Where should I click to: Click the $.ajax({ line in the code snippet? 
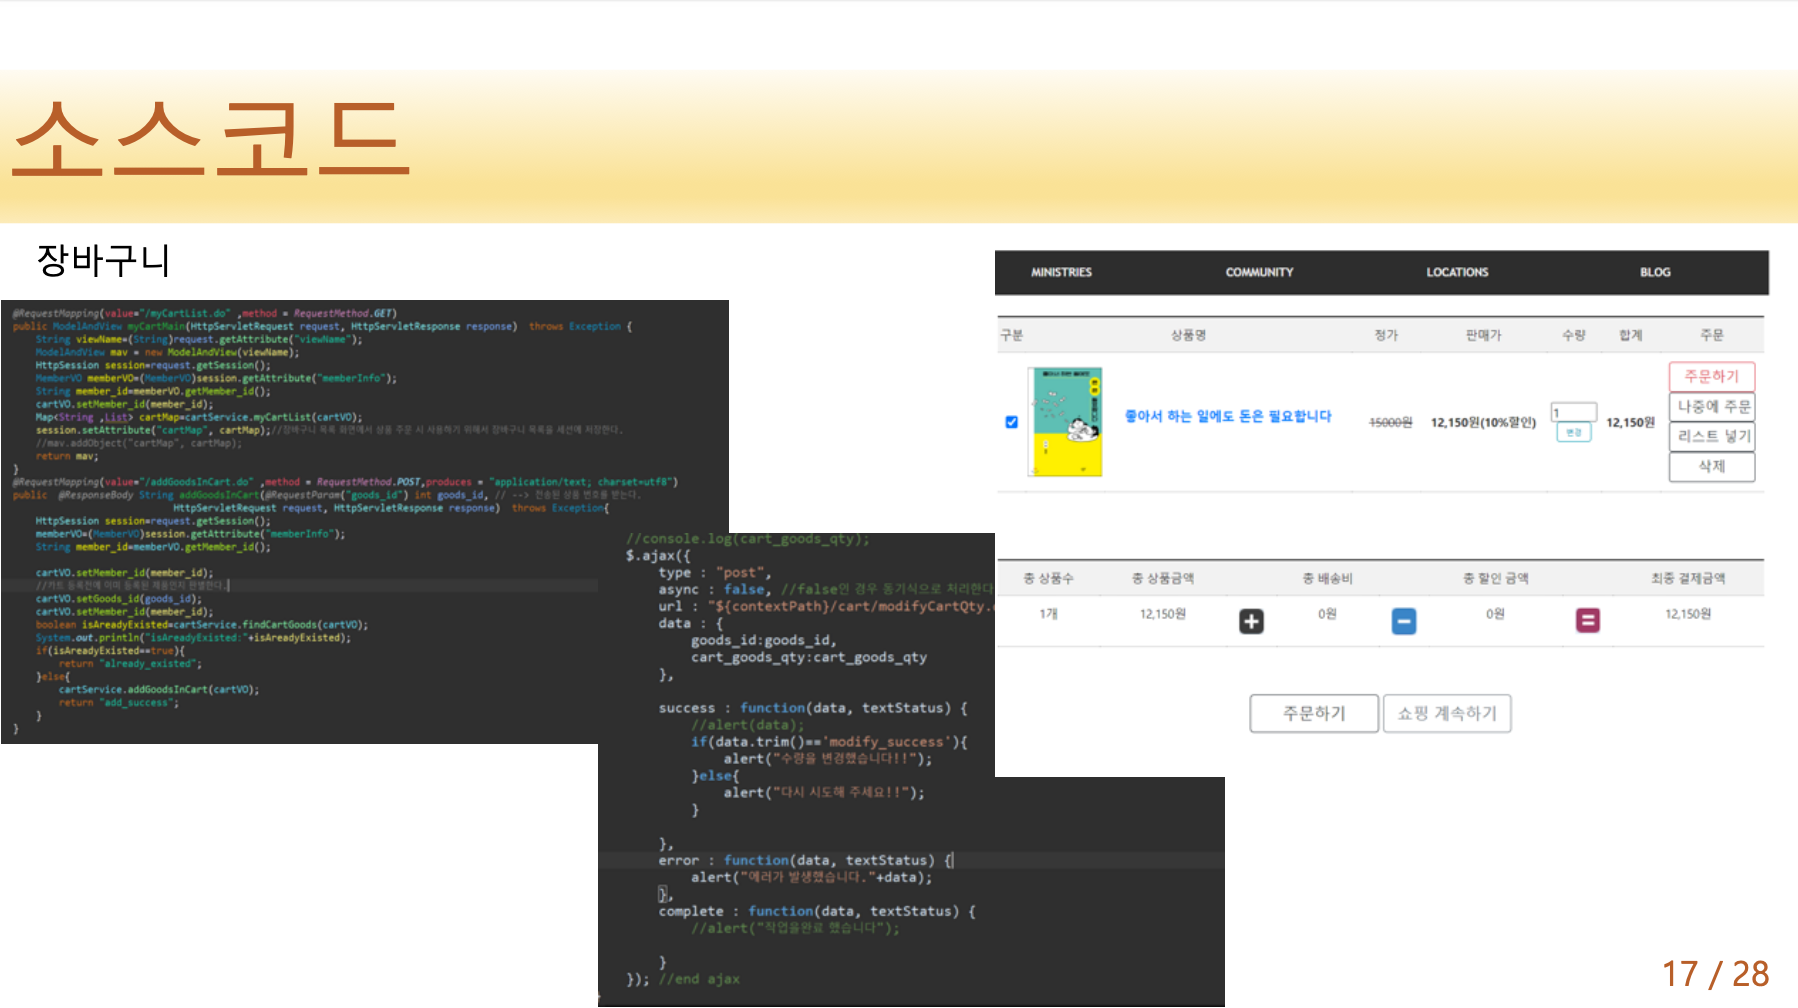coord(658,556)
